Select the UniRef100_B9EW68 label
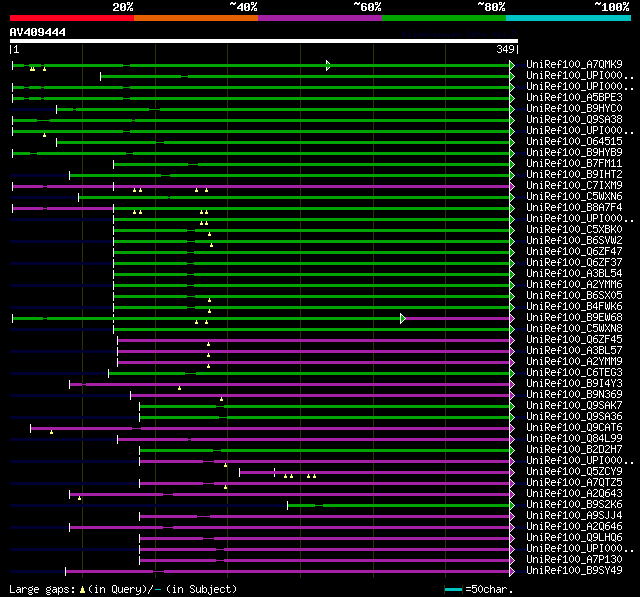Image resolution: width=640 pixels, height=597 pixels. (x=574, y=318)
